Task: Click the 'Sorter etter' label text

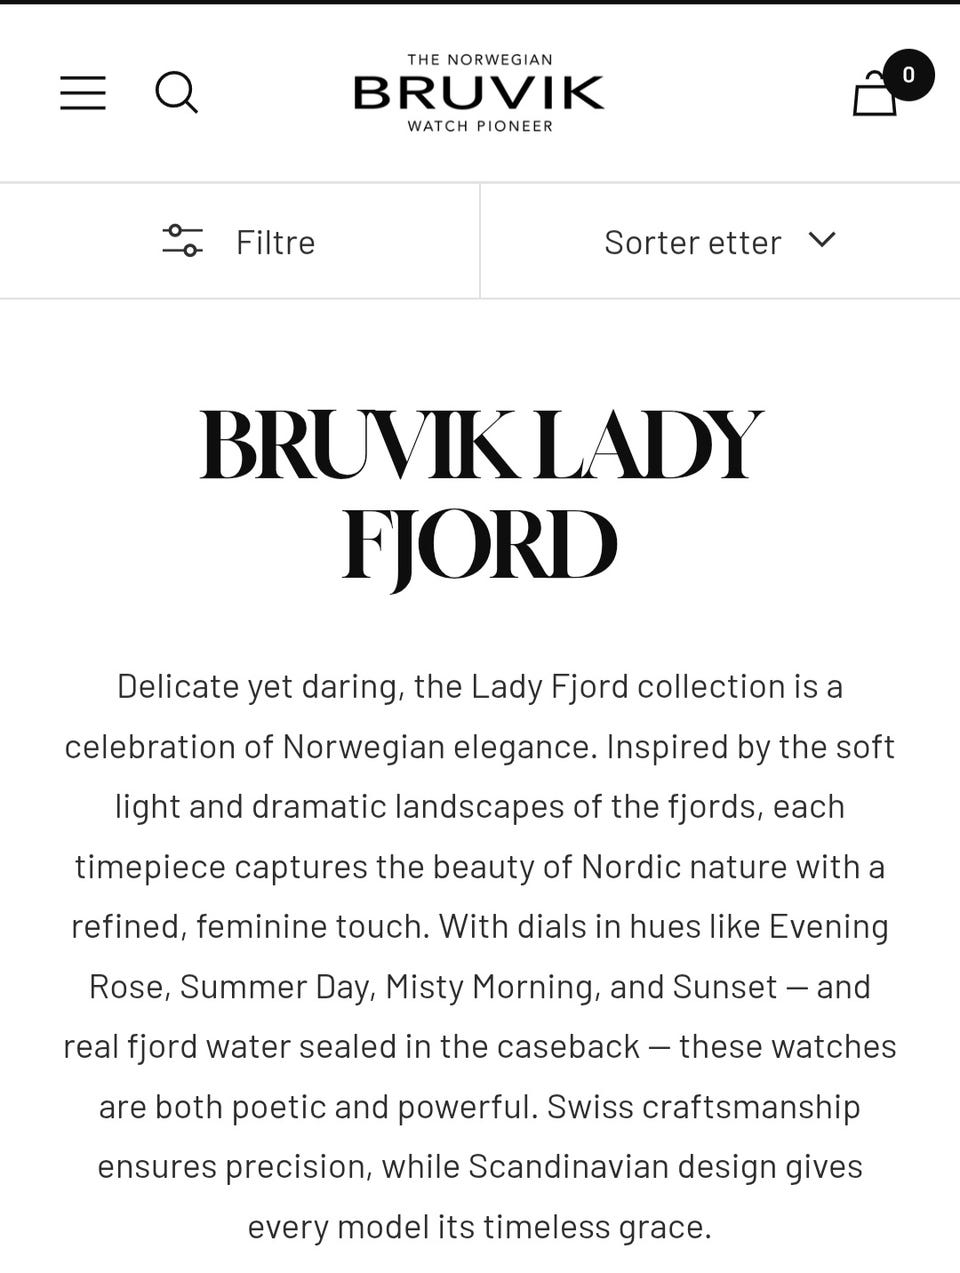Action: [692, 242]
